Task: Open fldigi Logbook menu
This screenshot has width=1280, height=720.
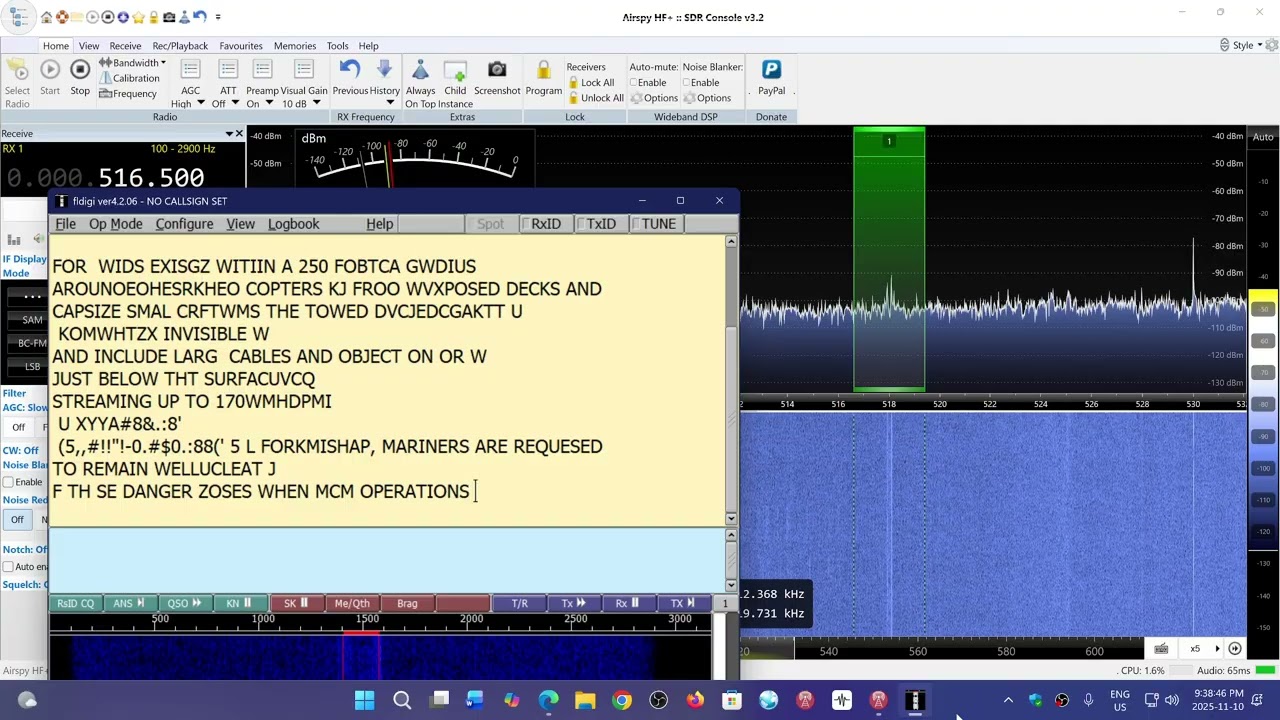Action: point(293,224)
